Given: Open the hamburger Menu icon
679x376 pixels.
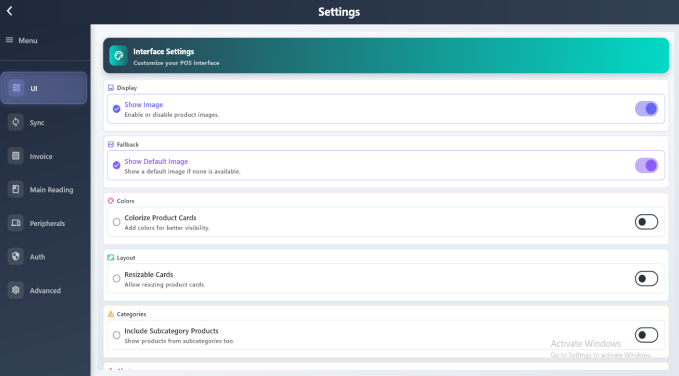Looking at the screenshot, I should click(x=9, y=40).
